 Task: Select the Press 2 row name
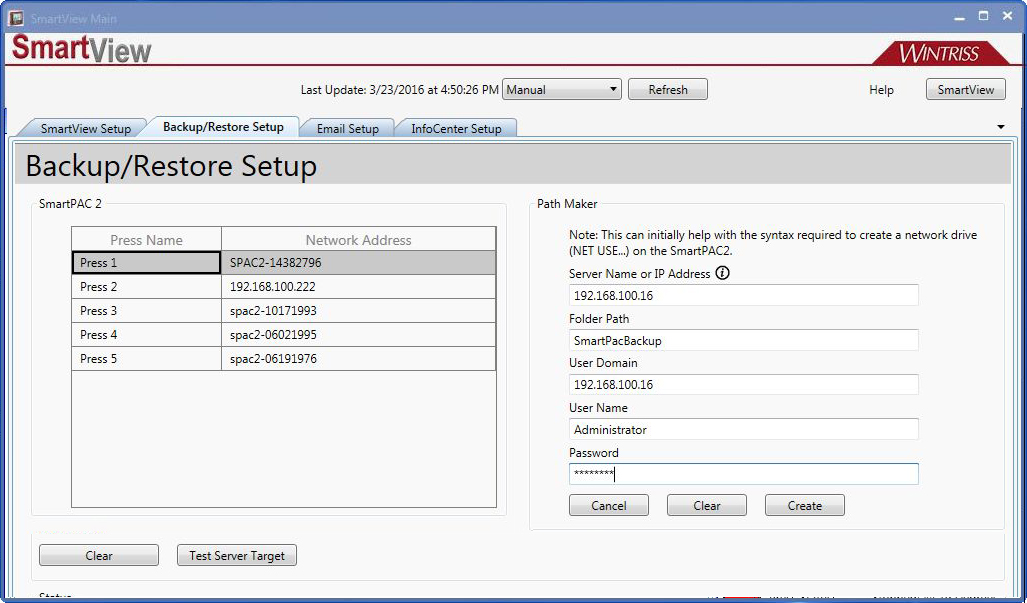pos(146,287)
